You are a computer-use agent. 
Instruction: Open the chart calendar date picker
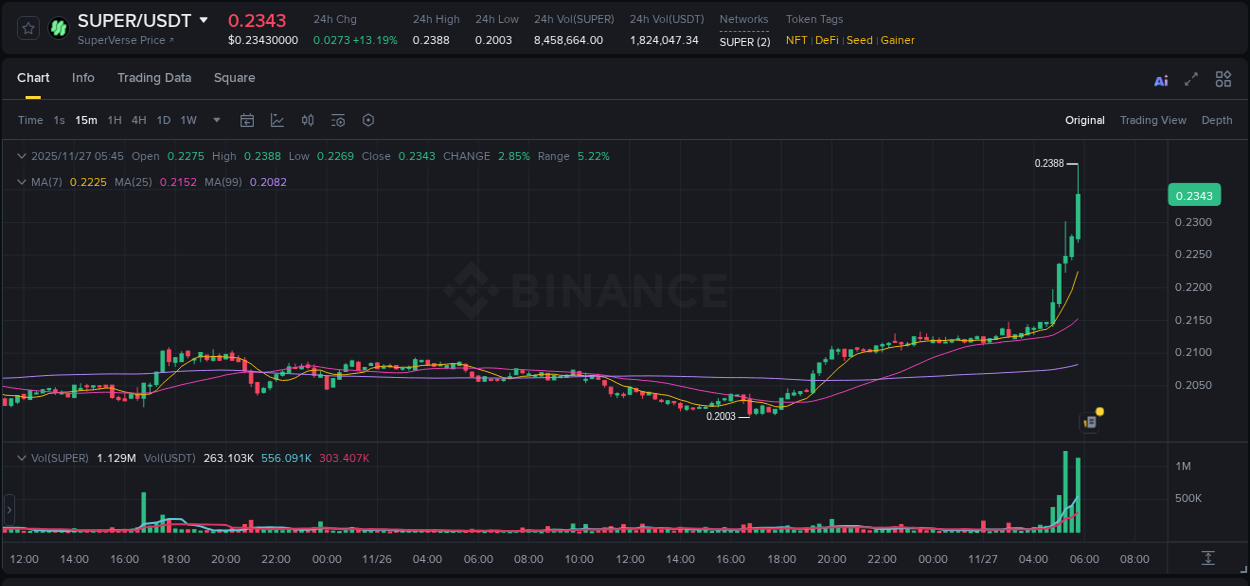click(x=247, y=120)
